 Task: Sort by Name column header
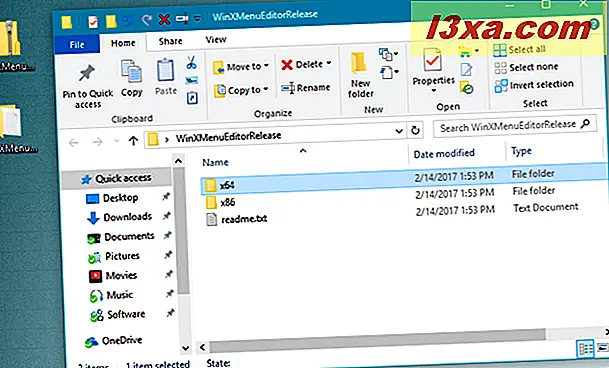click(x=215, y=162)
